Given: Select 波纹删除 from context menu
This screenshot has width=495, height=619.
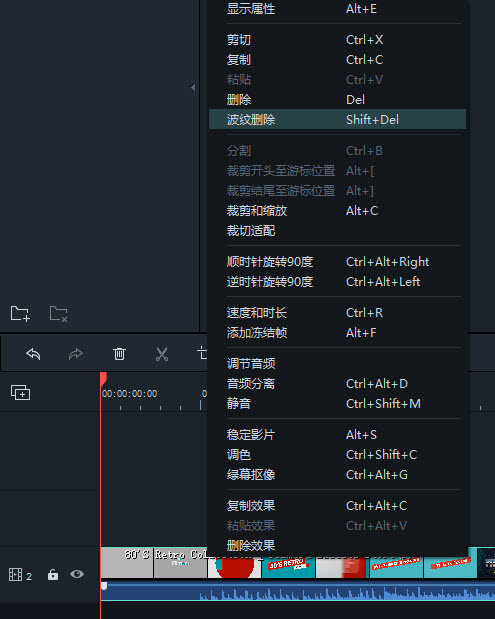Looking at the screenshot, I should click(x=337, y=119).
